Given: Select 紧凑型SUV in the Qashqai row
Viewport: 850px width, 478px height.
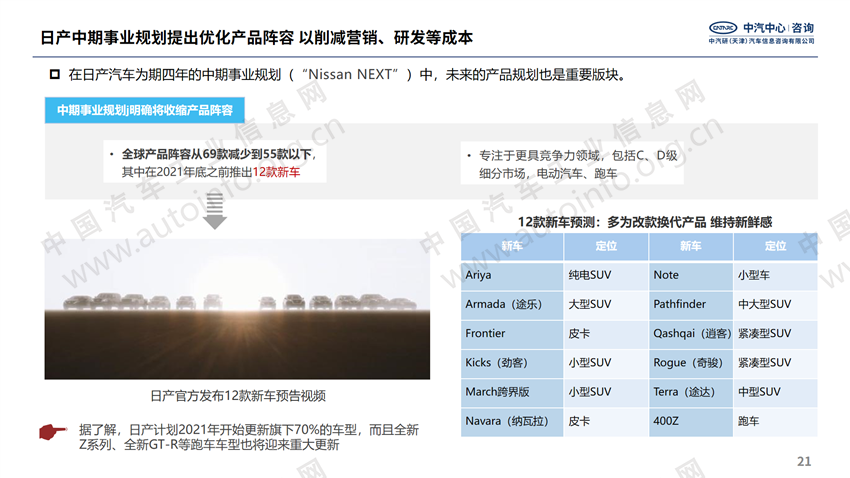Looking at the screenshot, I should click(775, 333).
